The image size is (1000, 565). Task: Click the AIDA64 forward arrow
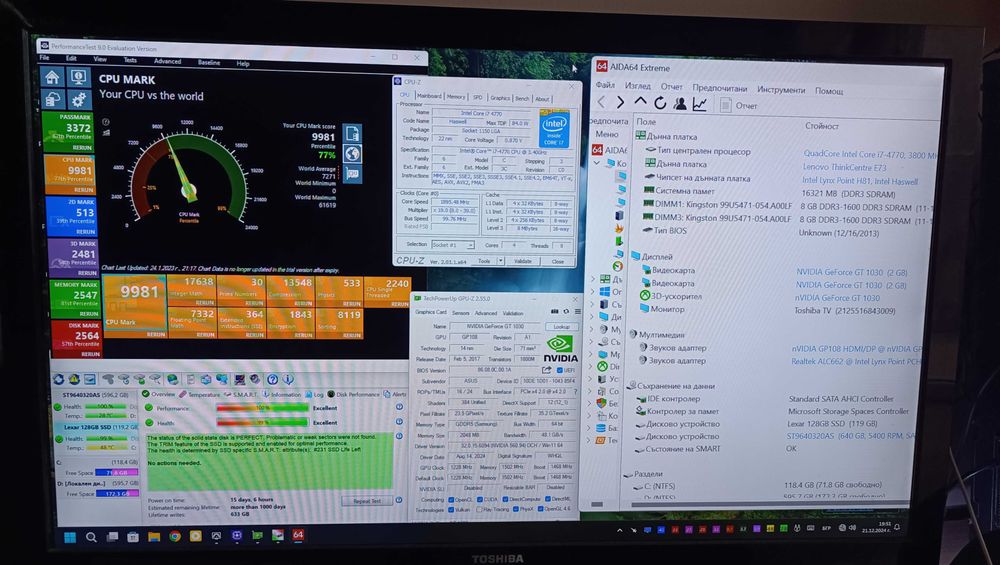point(620,102)
